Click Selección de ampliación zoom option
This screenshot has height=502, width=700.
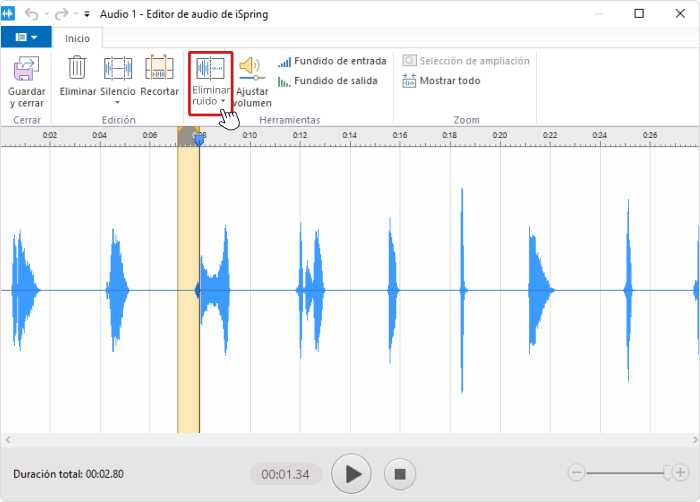[x=466, y=61]
